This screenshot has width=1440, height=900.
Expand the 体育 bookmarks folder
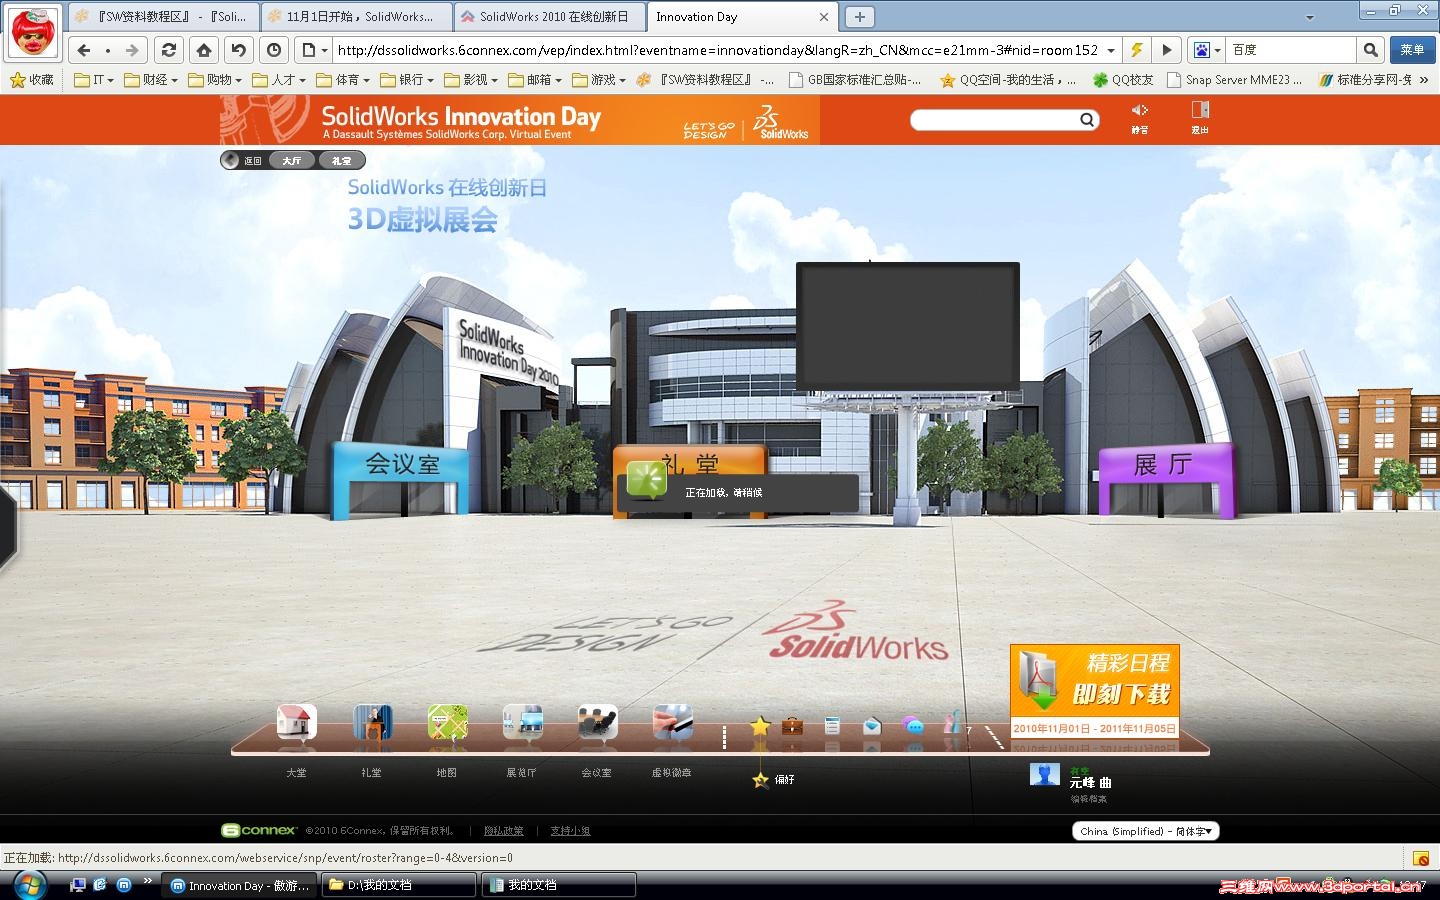[x=343, y=80]
